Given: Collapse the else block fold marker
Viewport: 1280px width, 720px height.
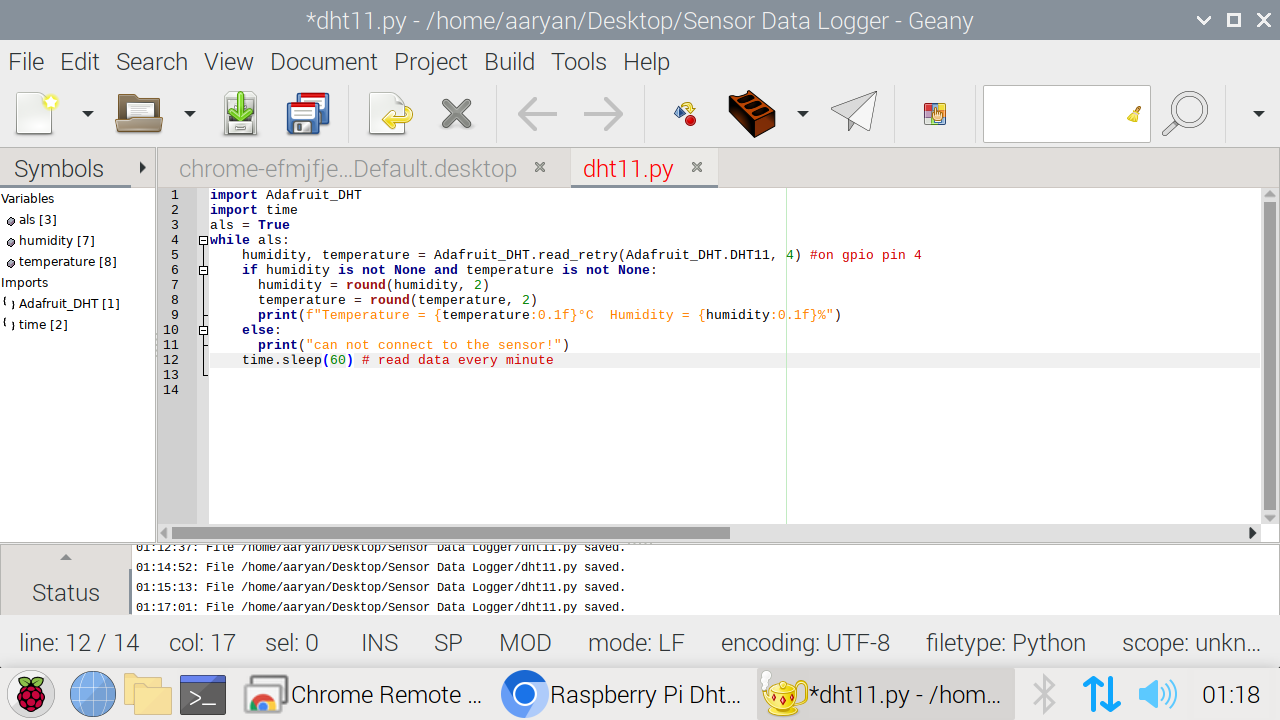Looking at the screenshot, I should [203, 330].
